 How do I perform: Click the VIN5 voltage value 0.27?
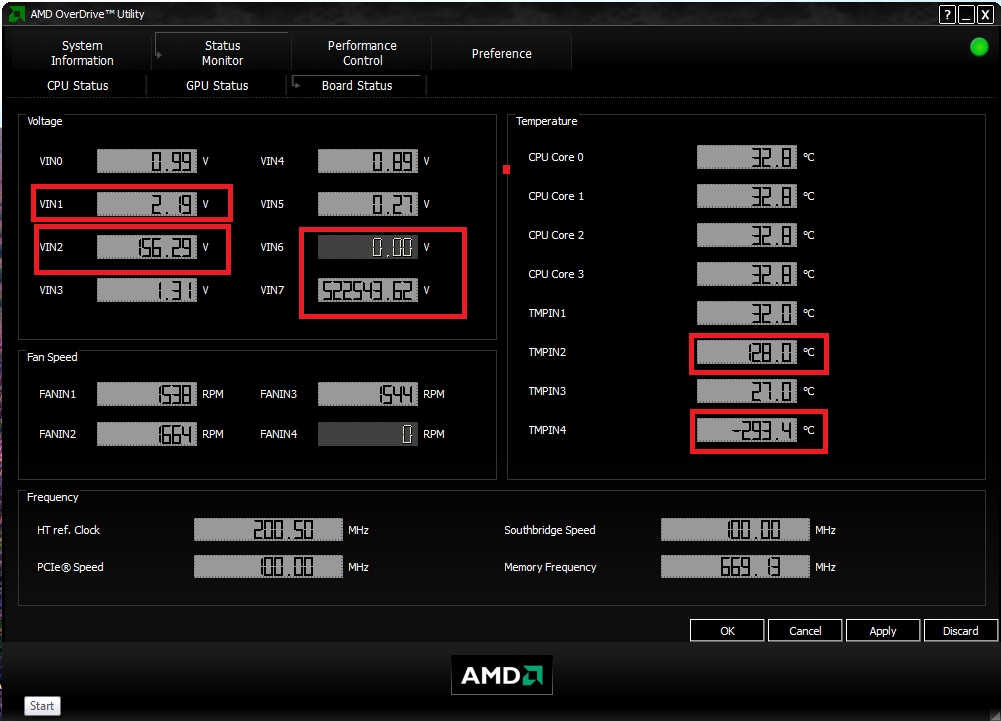[368, 204]
